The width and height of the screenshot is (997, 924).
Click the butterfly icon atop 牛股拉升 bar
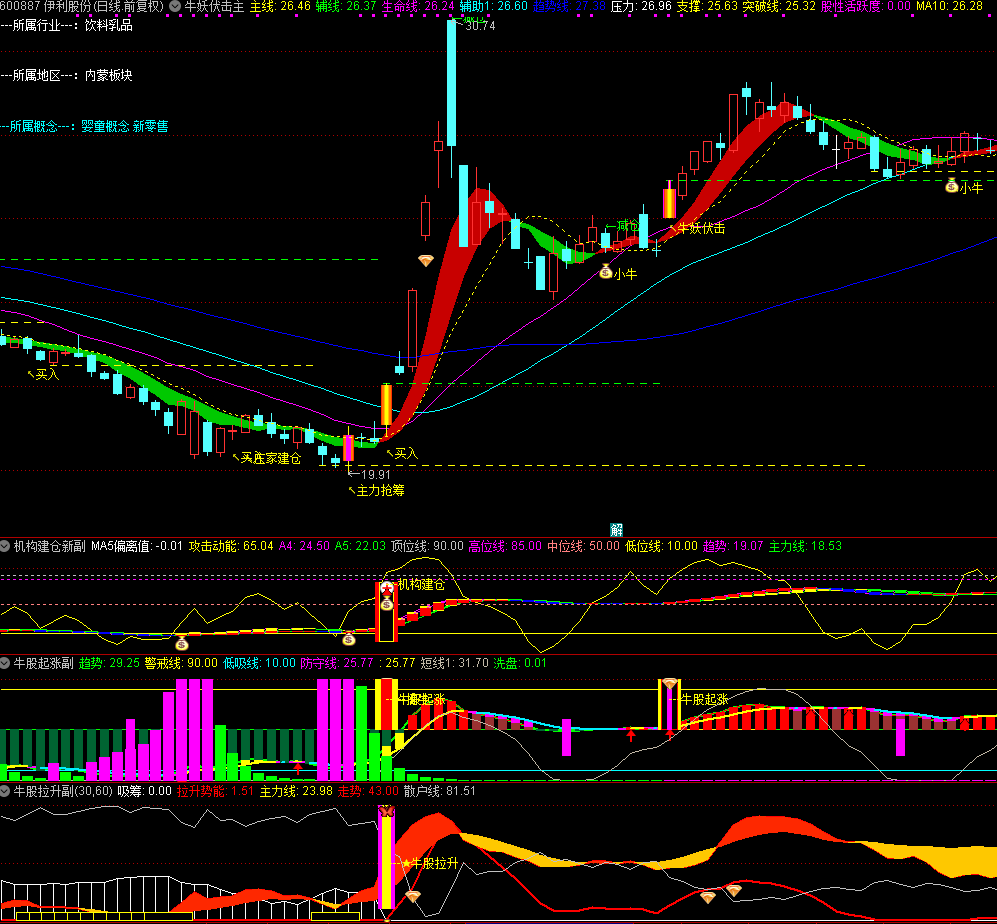[386, 811]
